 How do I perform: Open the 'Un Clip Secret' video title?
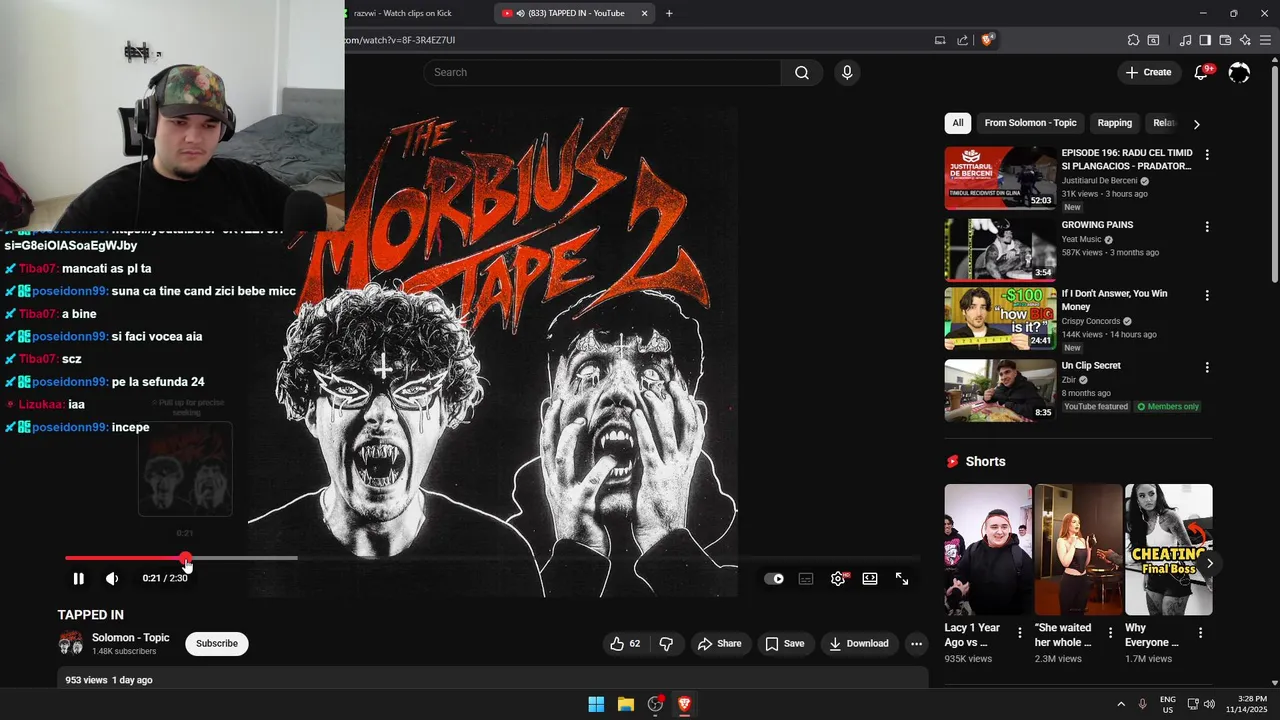1091,366
